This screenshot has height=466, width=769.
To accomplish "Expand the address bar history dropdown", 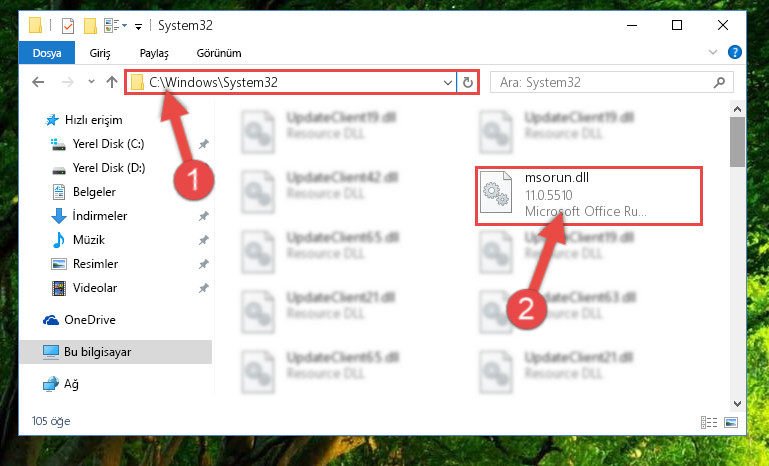I will (x=447, y=82).
